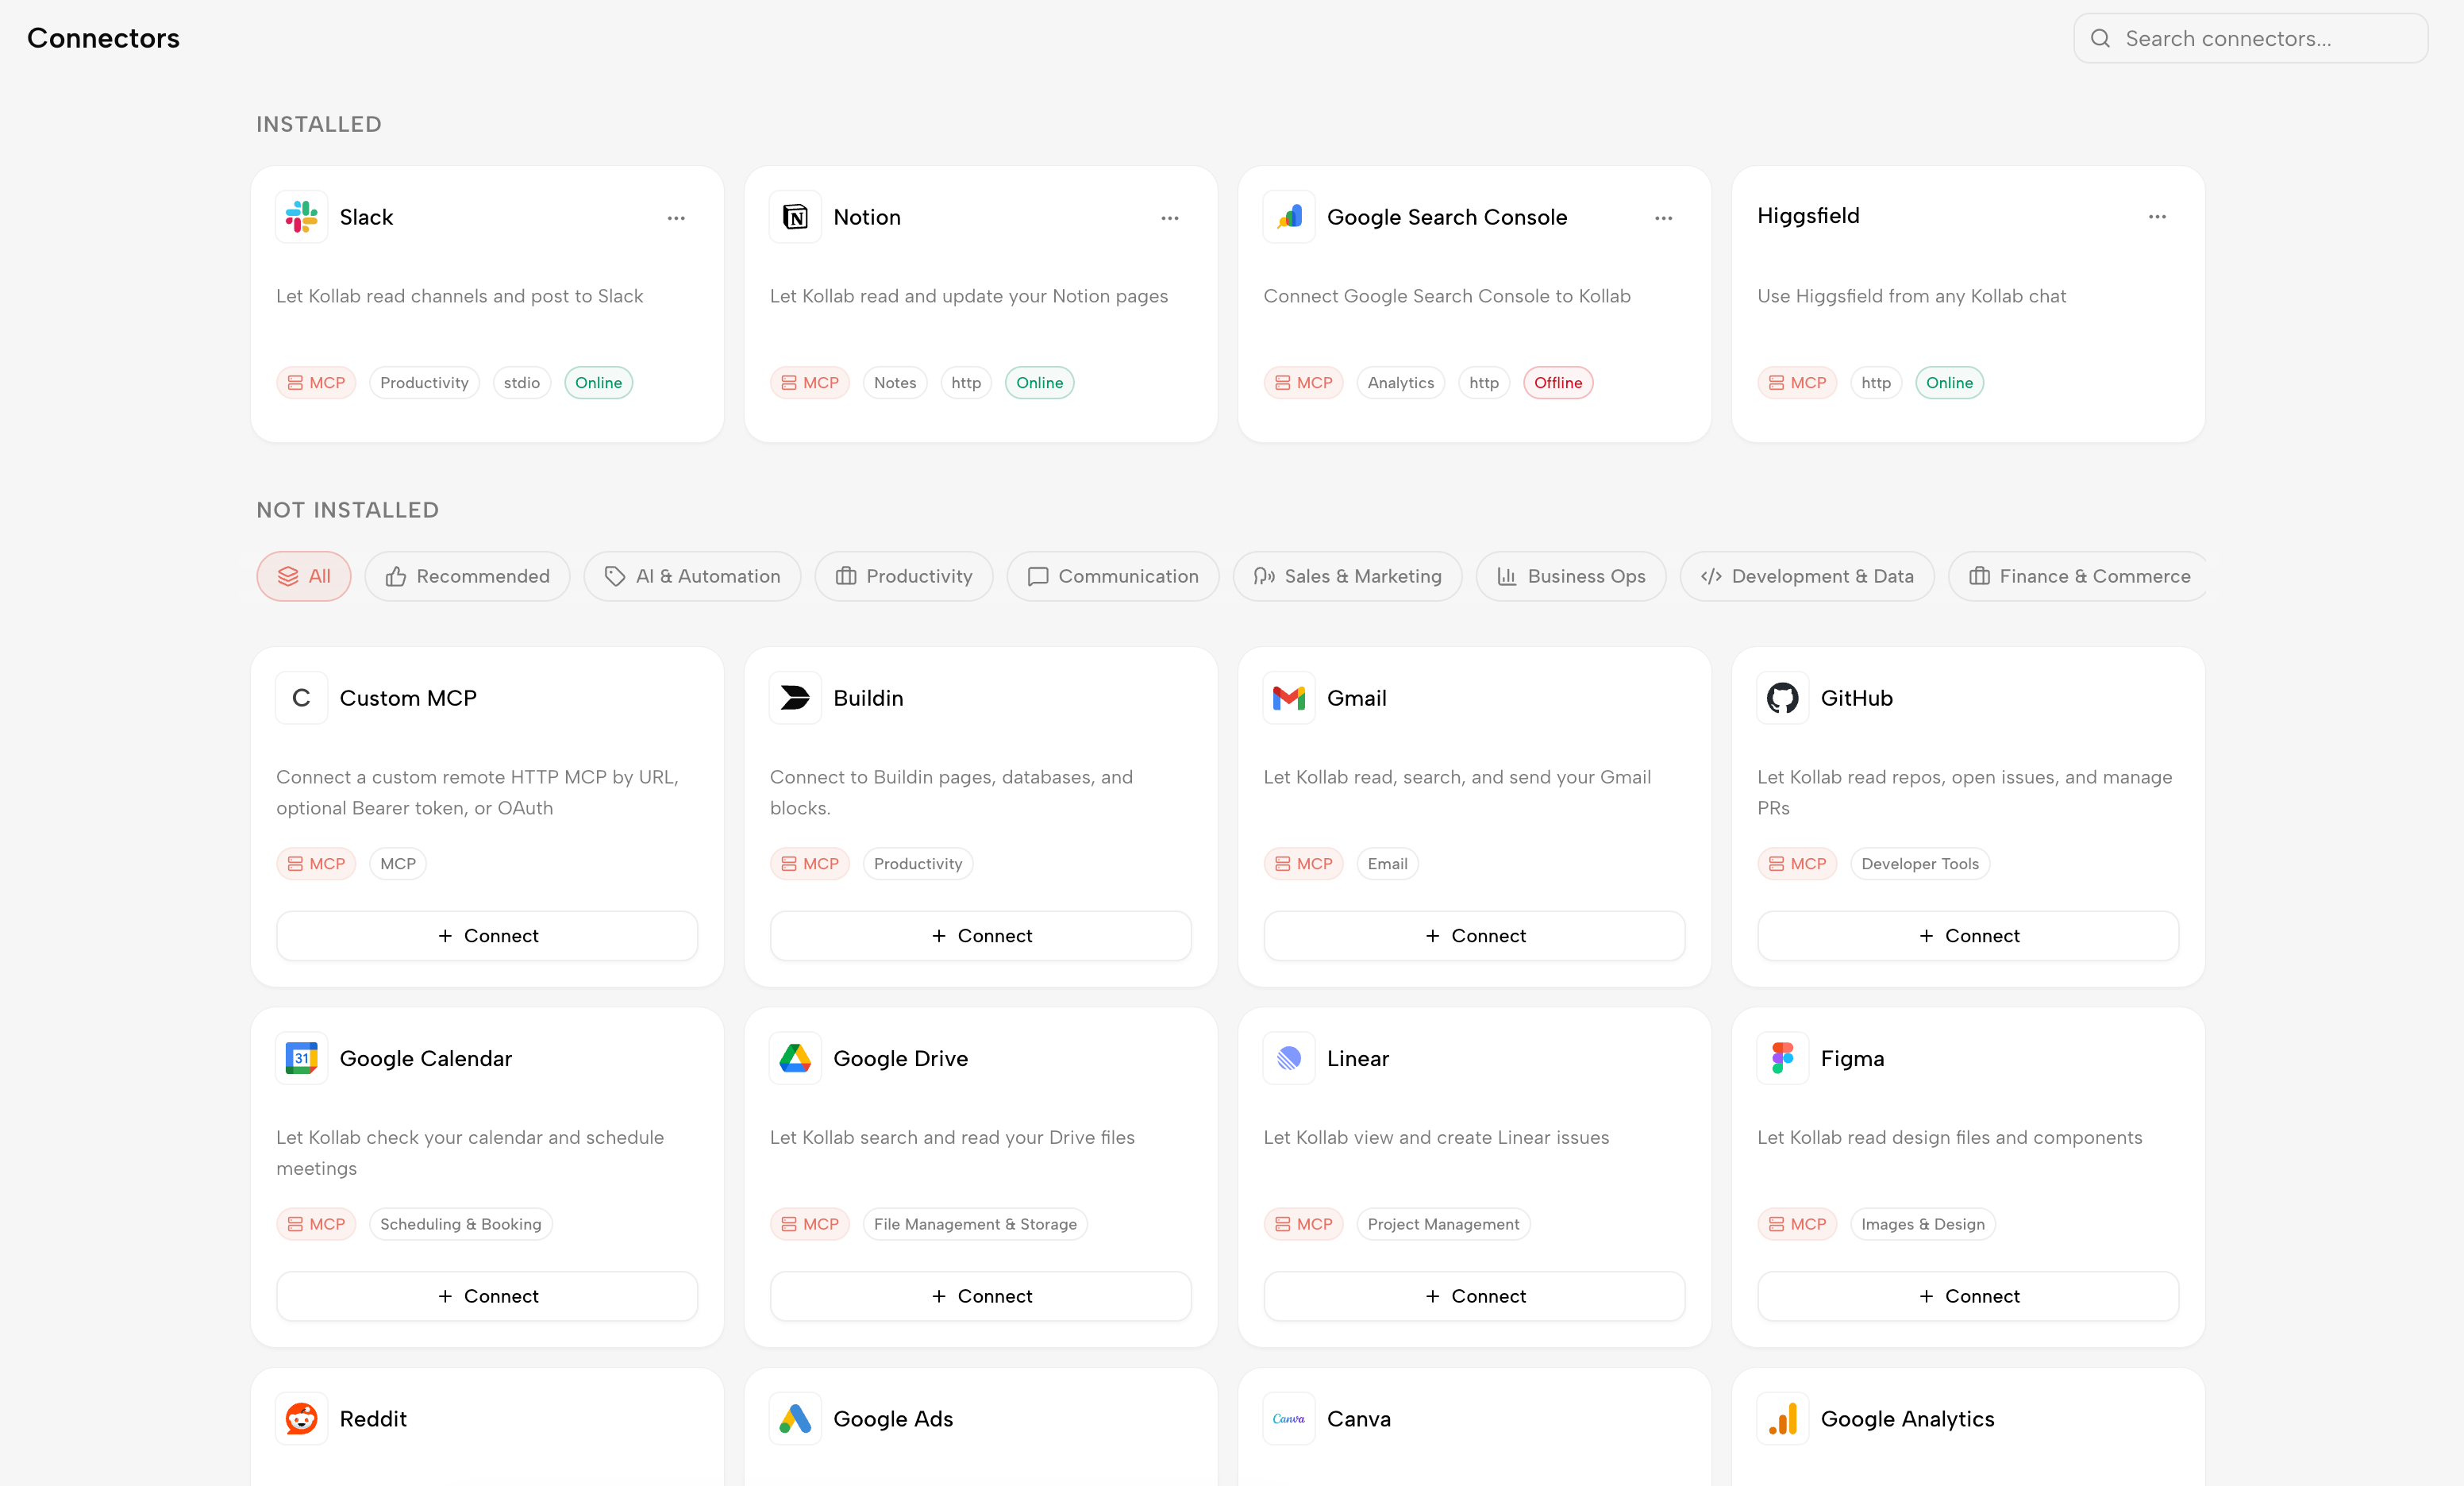Connect the GitHub connector

pos(1968,935)
